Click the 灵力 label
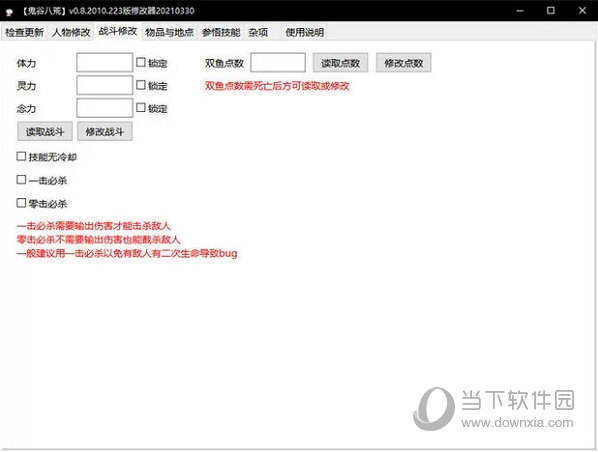 point(26,86)
